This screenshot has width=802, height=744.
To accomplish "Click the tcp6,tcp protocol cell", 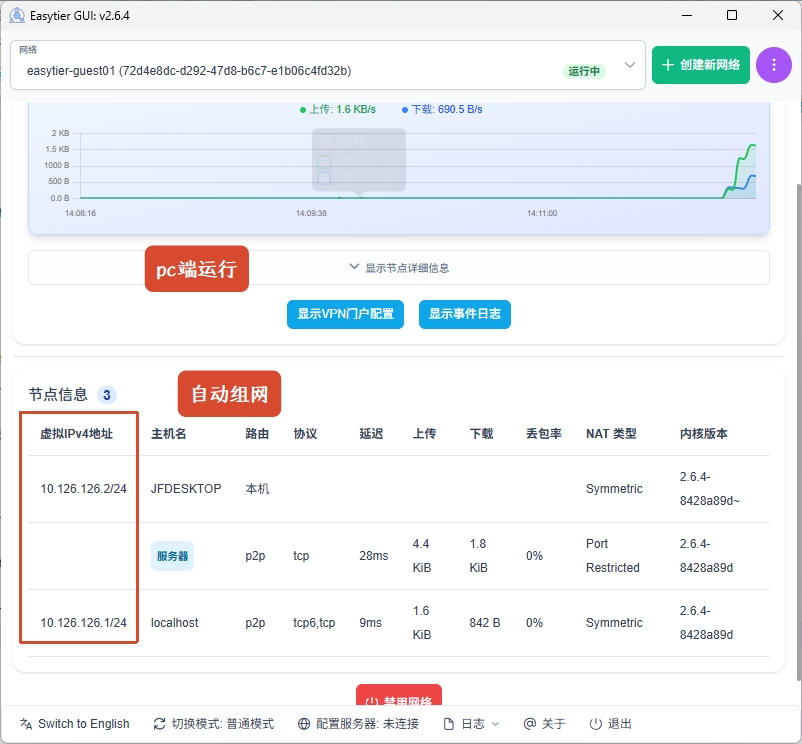I will (314, 623).
